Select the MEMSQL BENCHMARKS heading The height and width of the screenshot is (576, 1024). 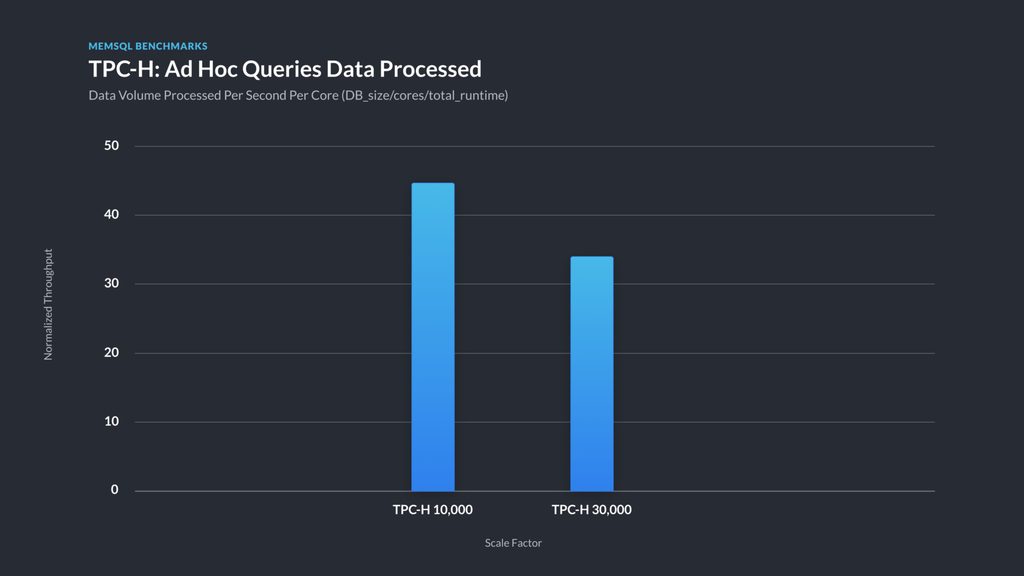point(148,46)
